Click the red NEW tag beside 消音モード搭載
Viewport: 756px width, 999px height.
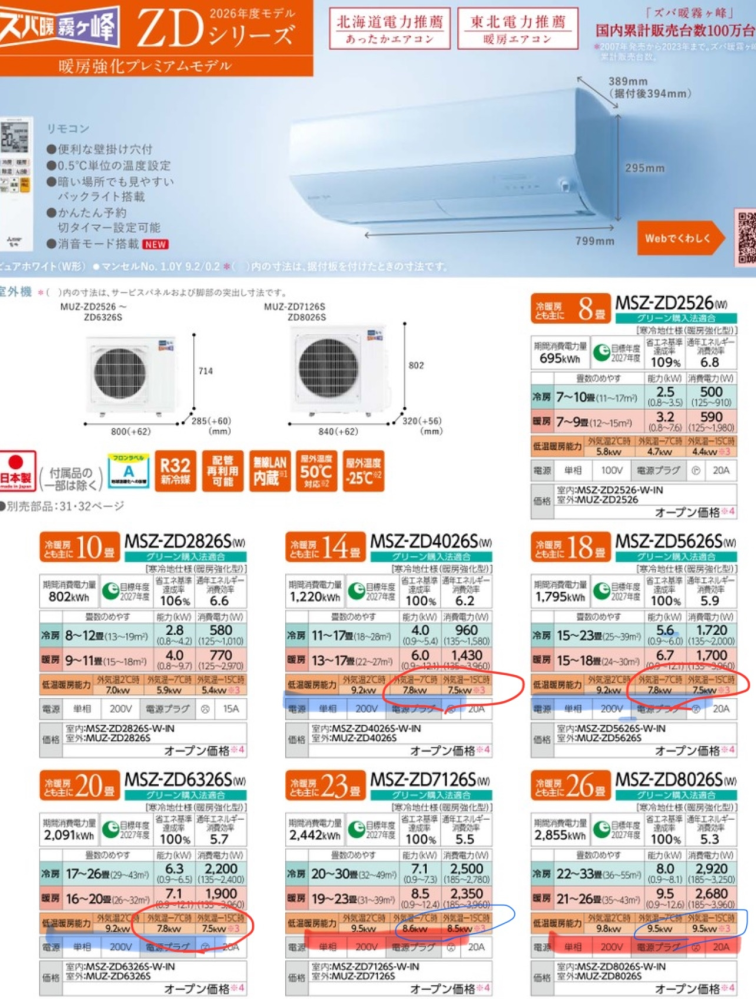pos(155,244)
